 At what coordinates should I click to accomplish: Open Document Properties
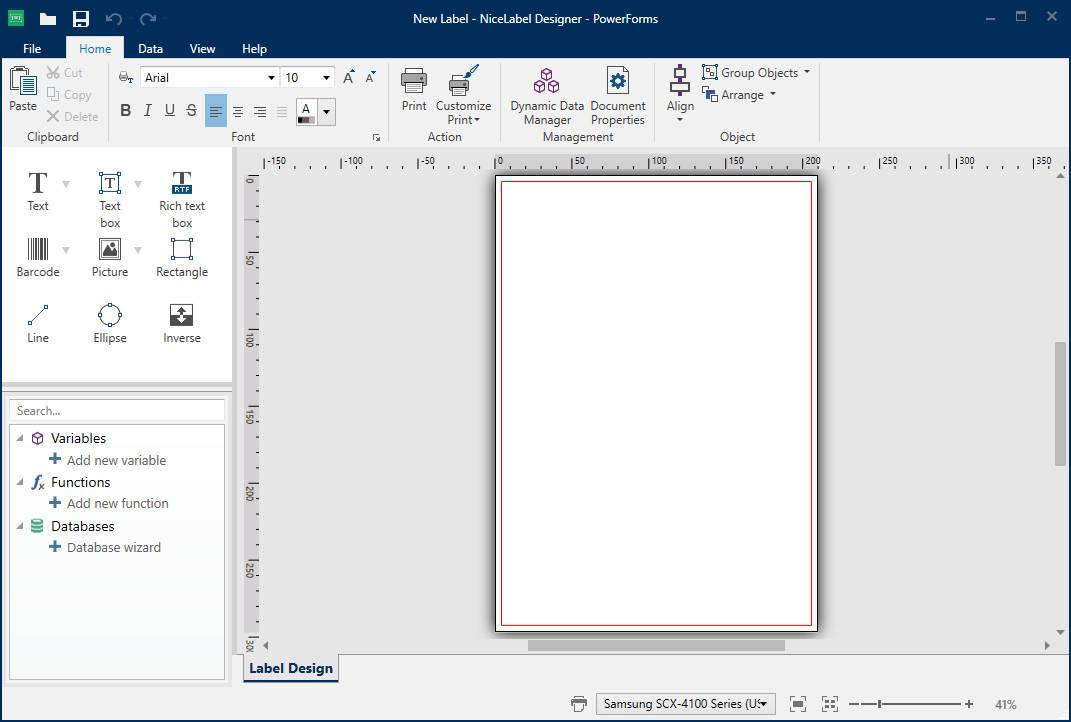click(x=617, y=96)
